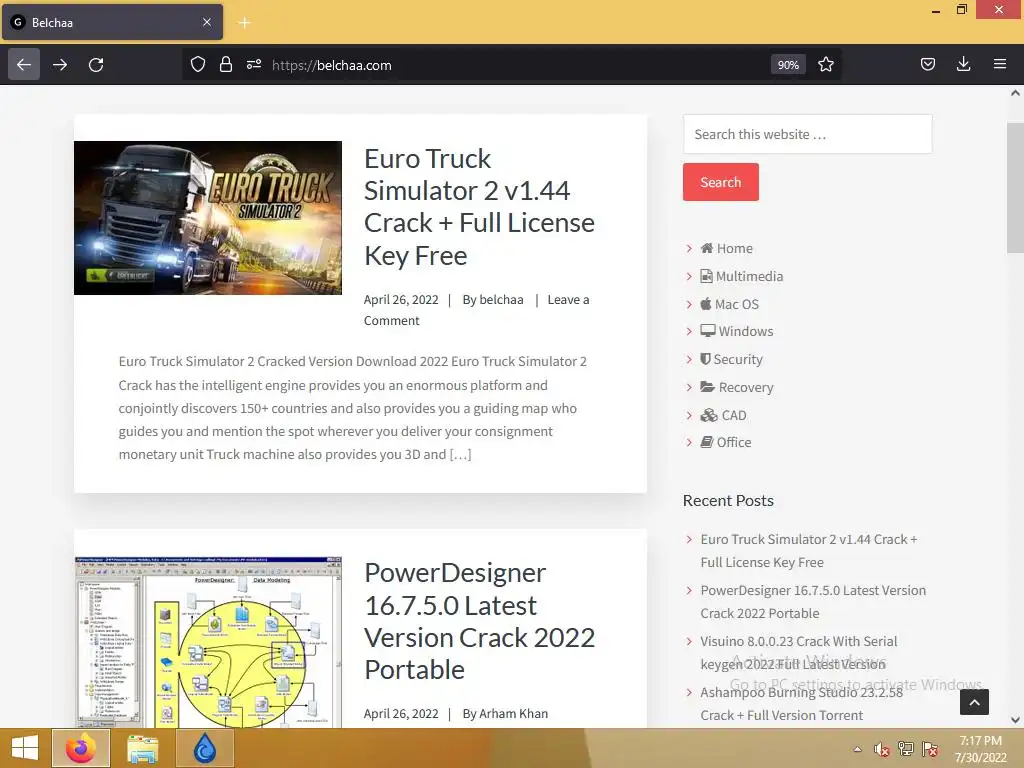
Task: Open the PowerDesigner 16.7.5.0 article title
Action: (x=479, y=620)
